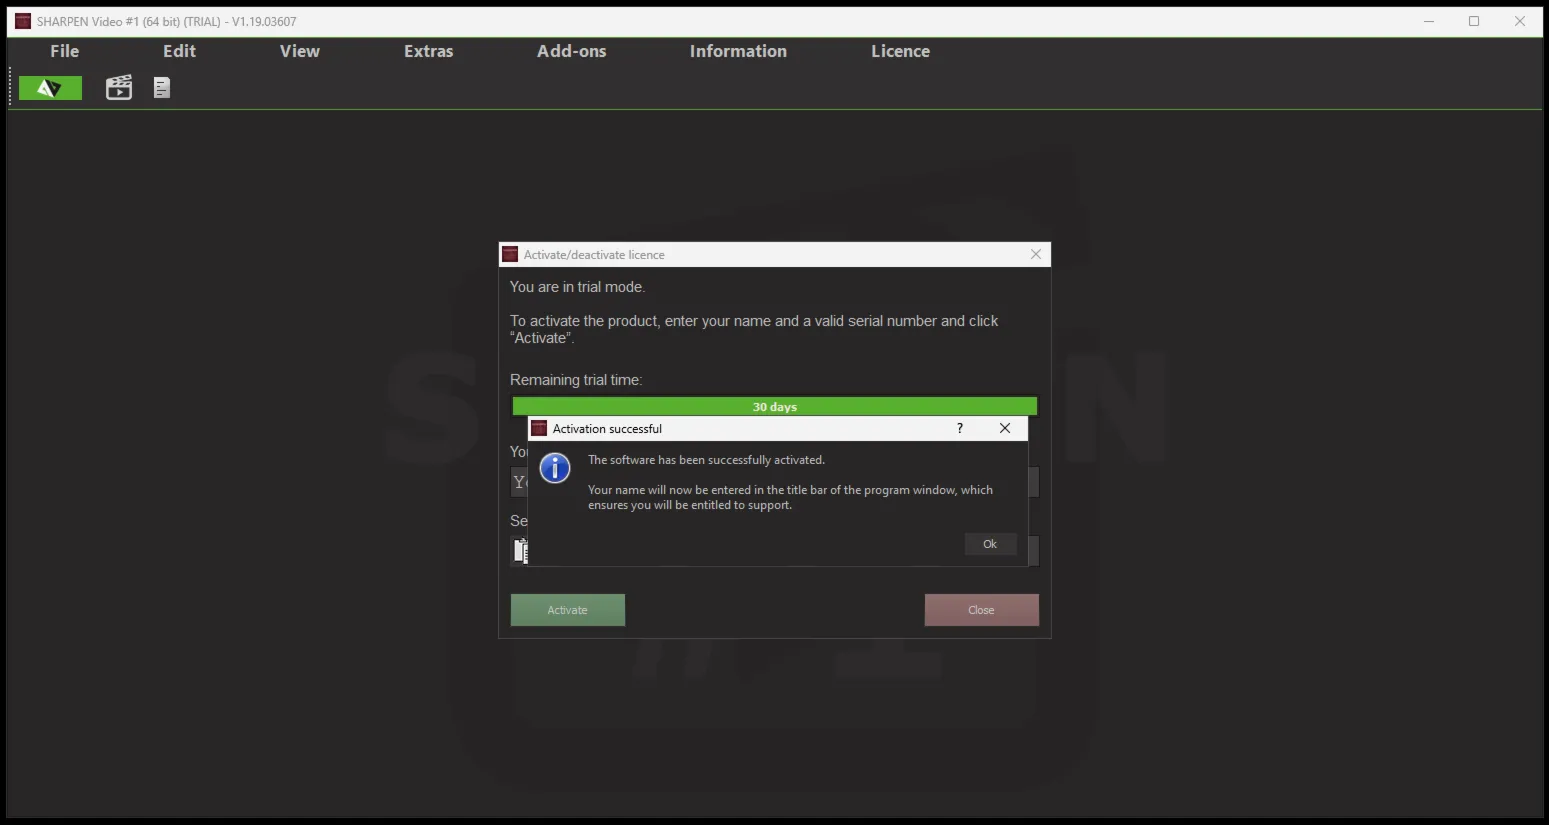Viewport: 1549px width, 825px height.
Task: Click the blue information icon in the dialog
Action: (x=555, y=467)
